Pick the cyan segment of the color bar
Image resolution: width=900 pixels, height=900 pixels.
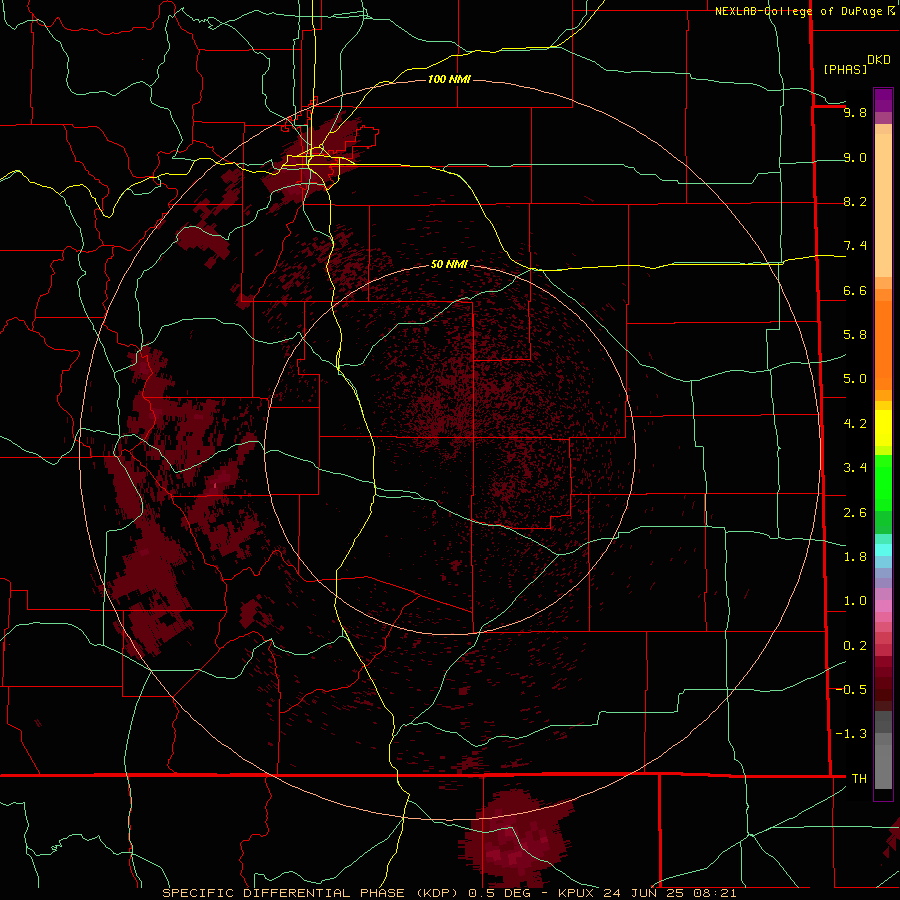click(883, 550)
